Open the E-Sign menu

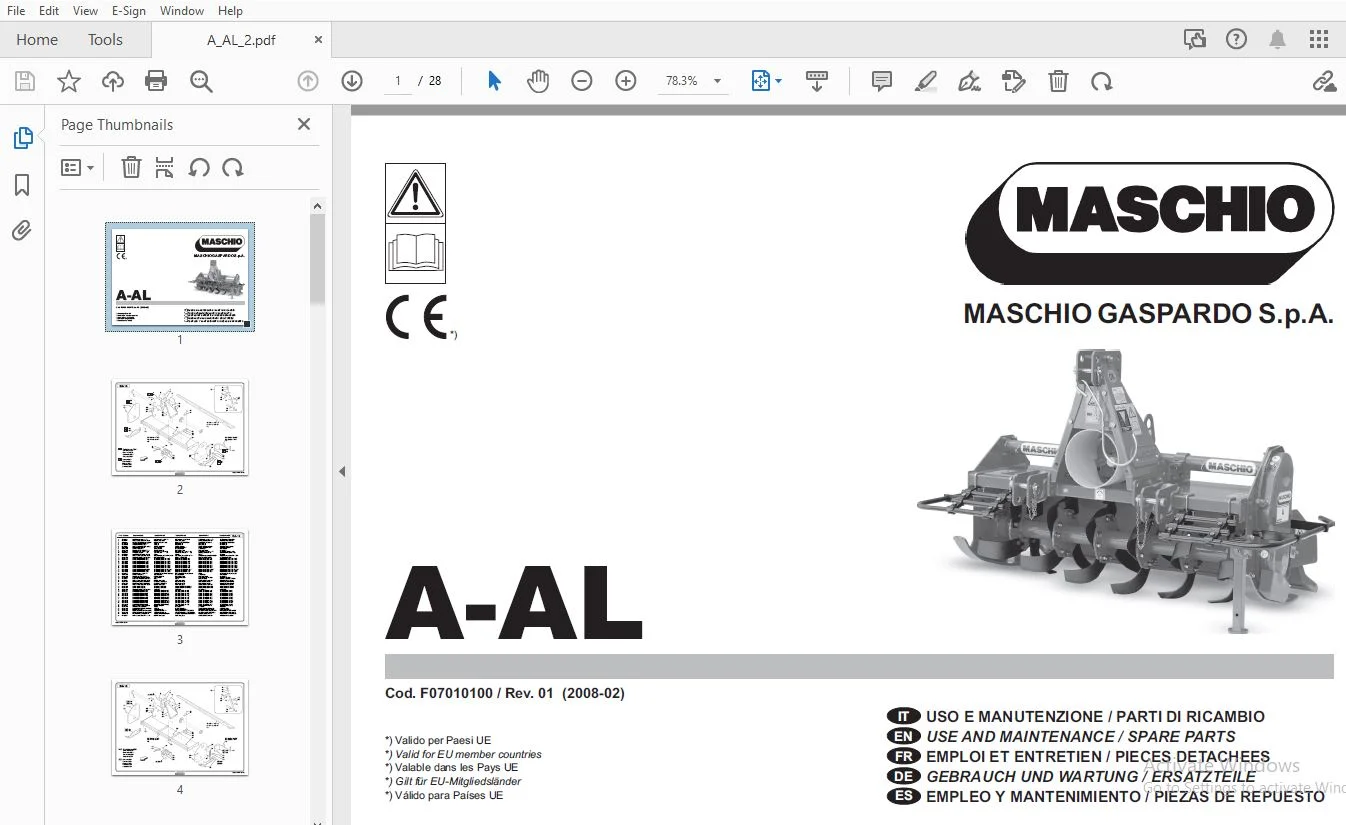129,10
